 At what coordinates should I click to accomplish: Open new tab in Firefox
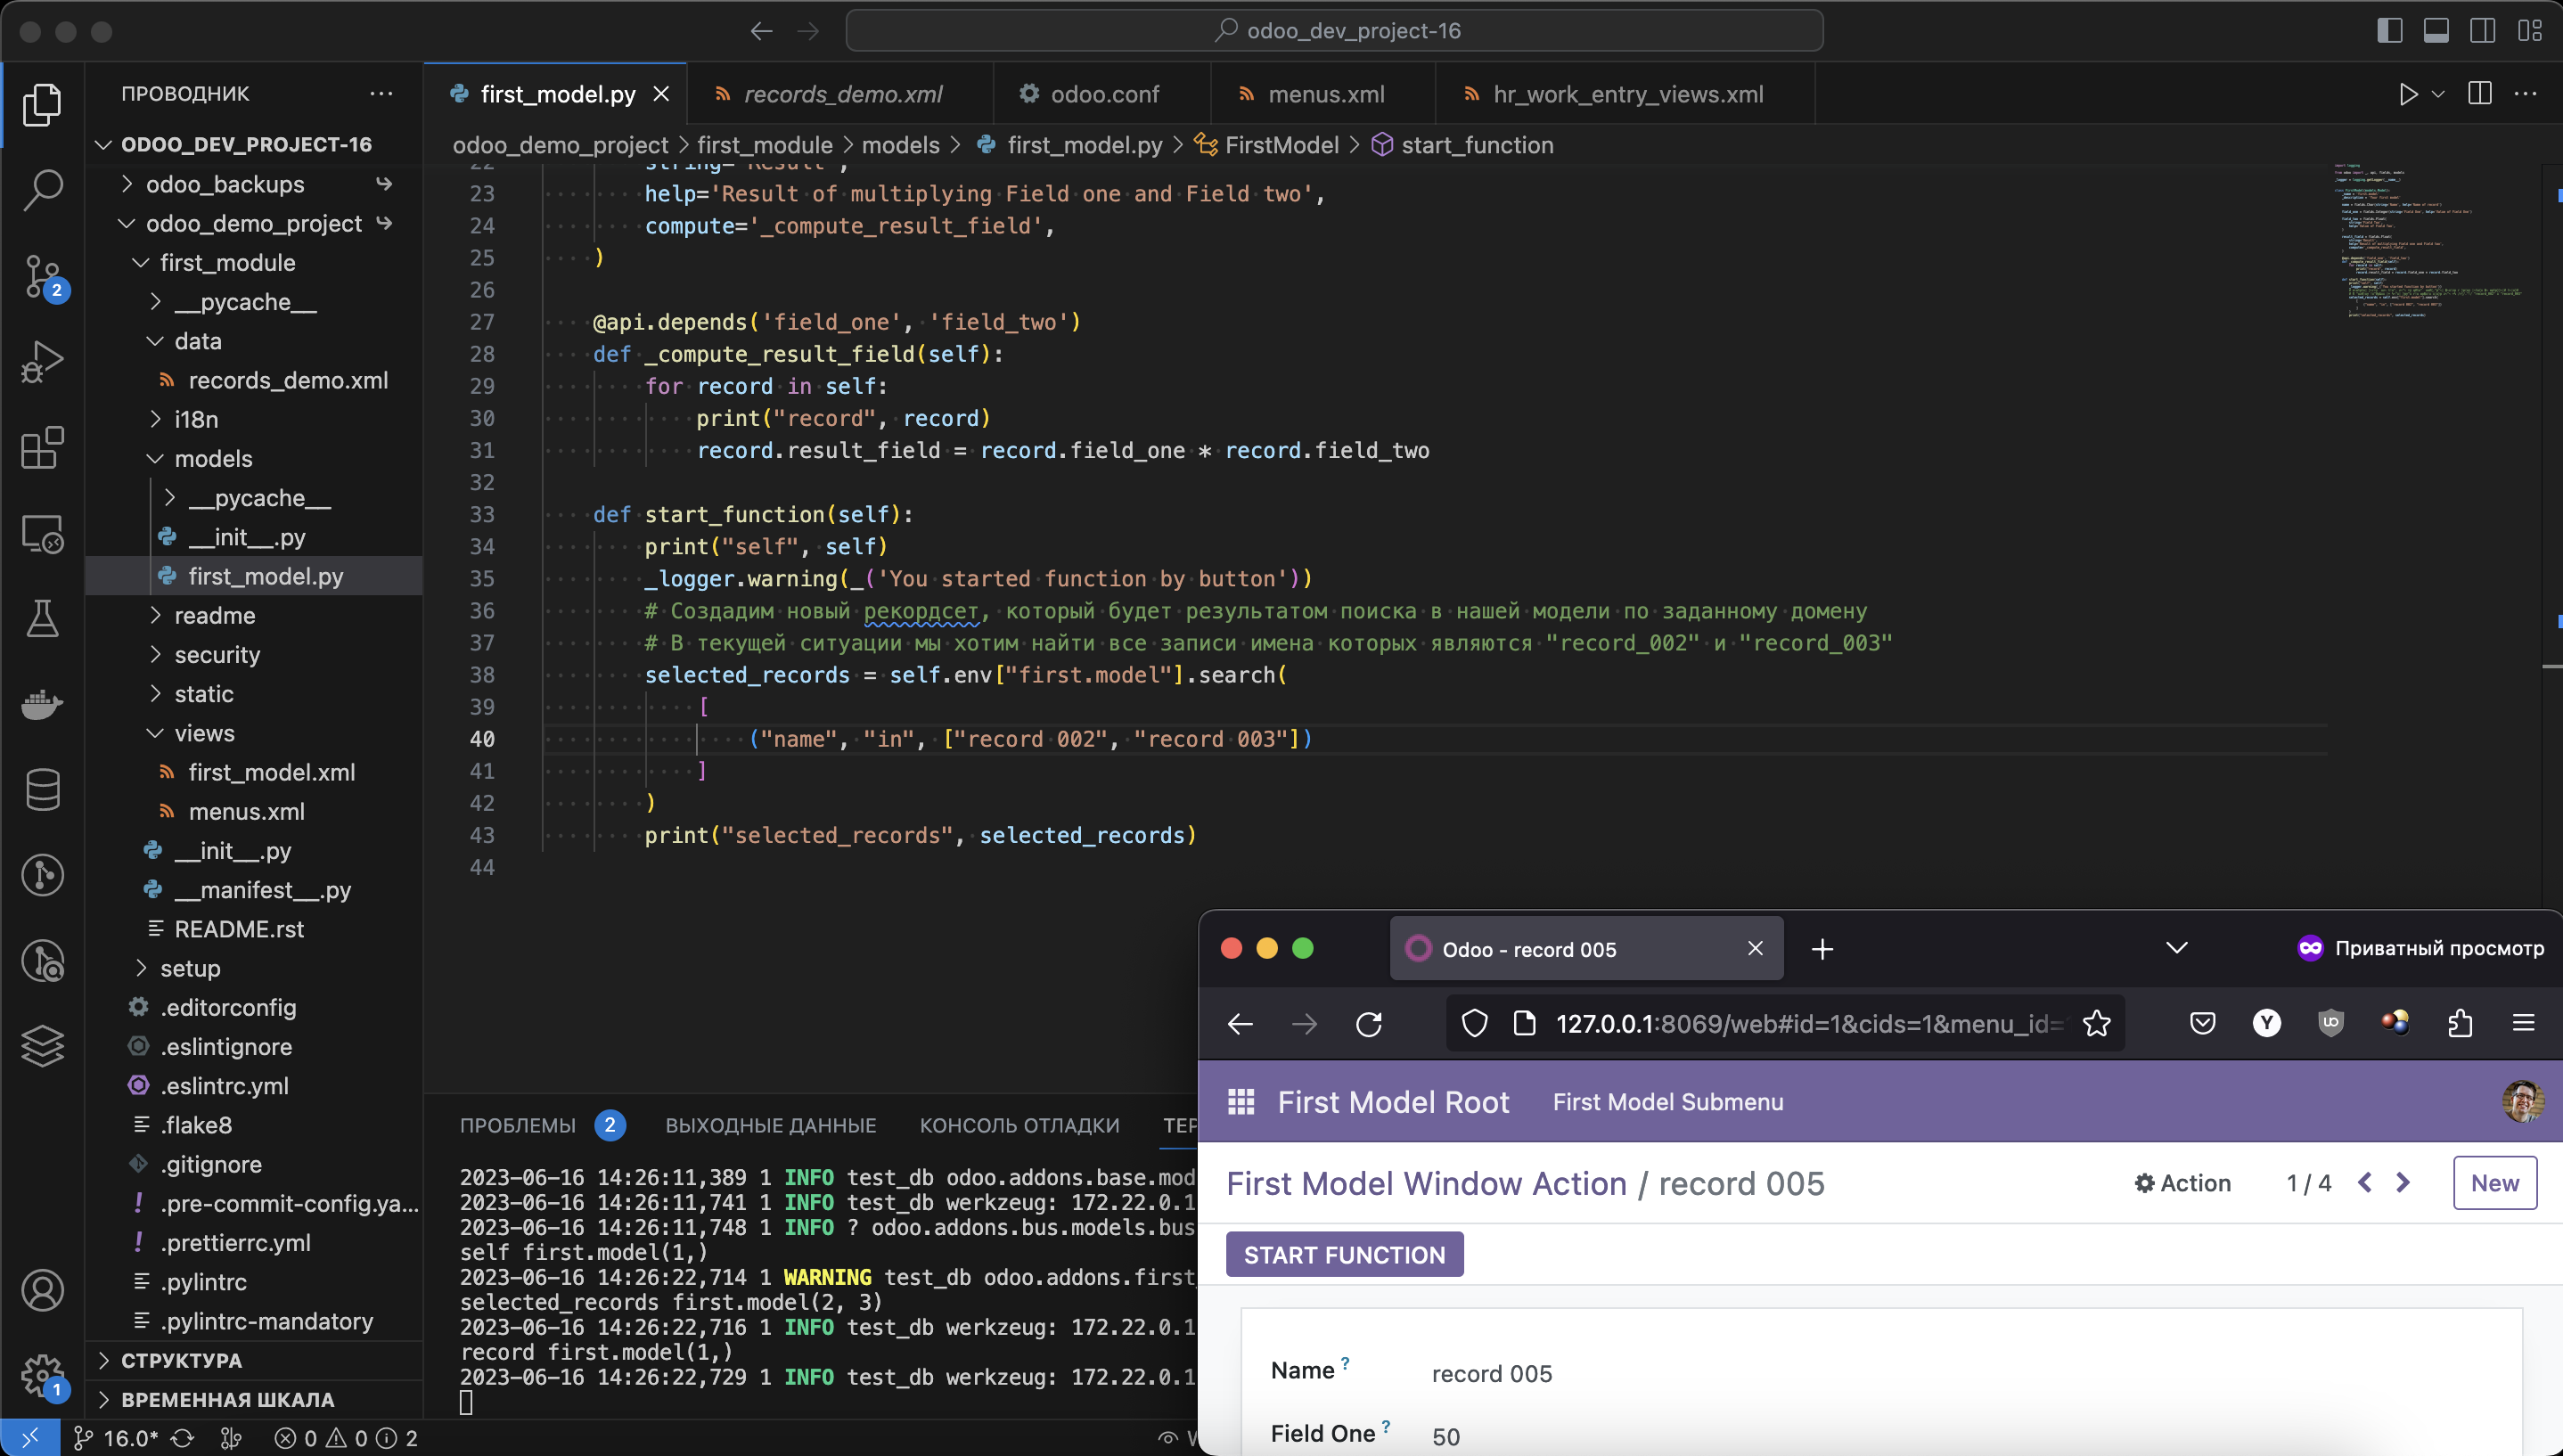click(x=1822, y=948)
